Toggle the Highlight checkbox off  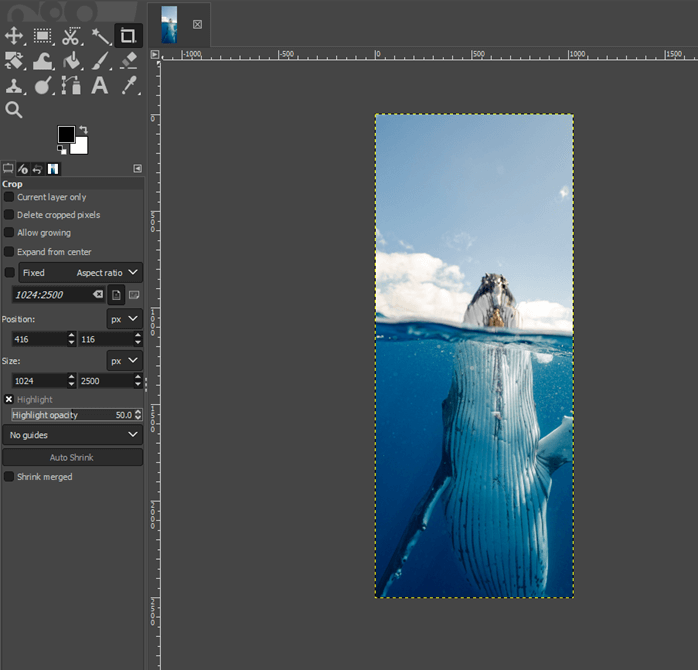click(9, 399)
